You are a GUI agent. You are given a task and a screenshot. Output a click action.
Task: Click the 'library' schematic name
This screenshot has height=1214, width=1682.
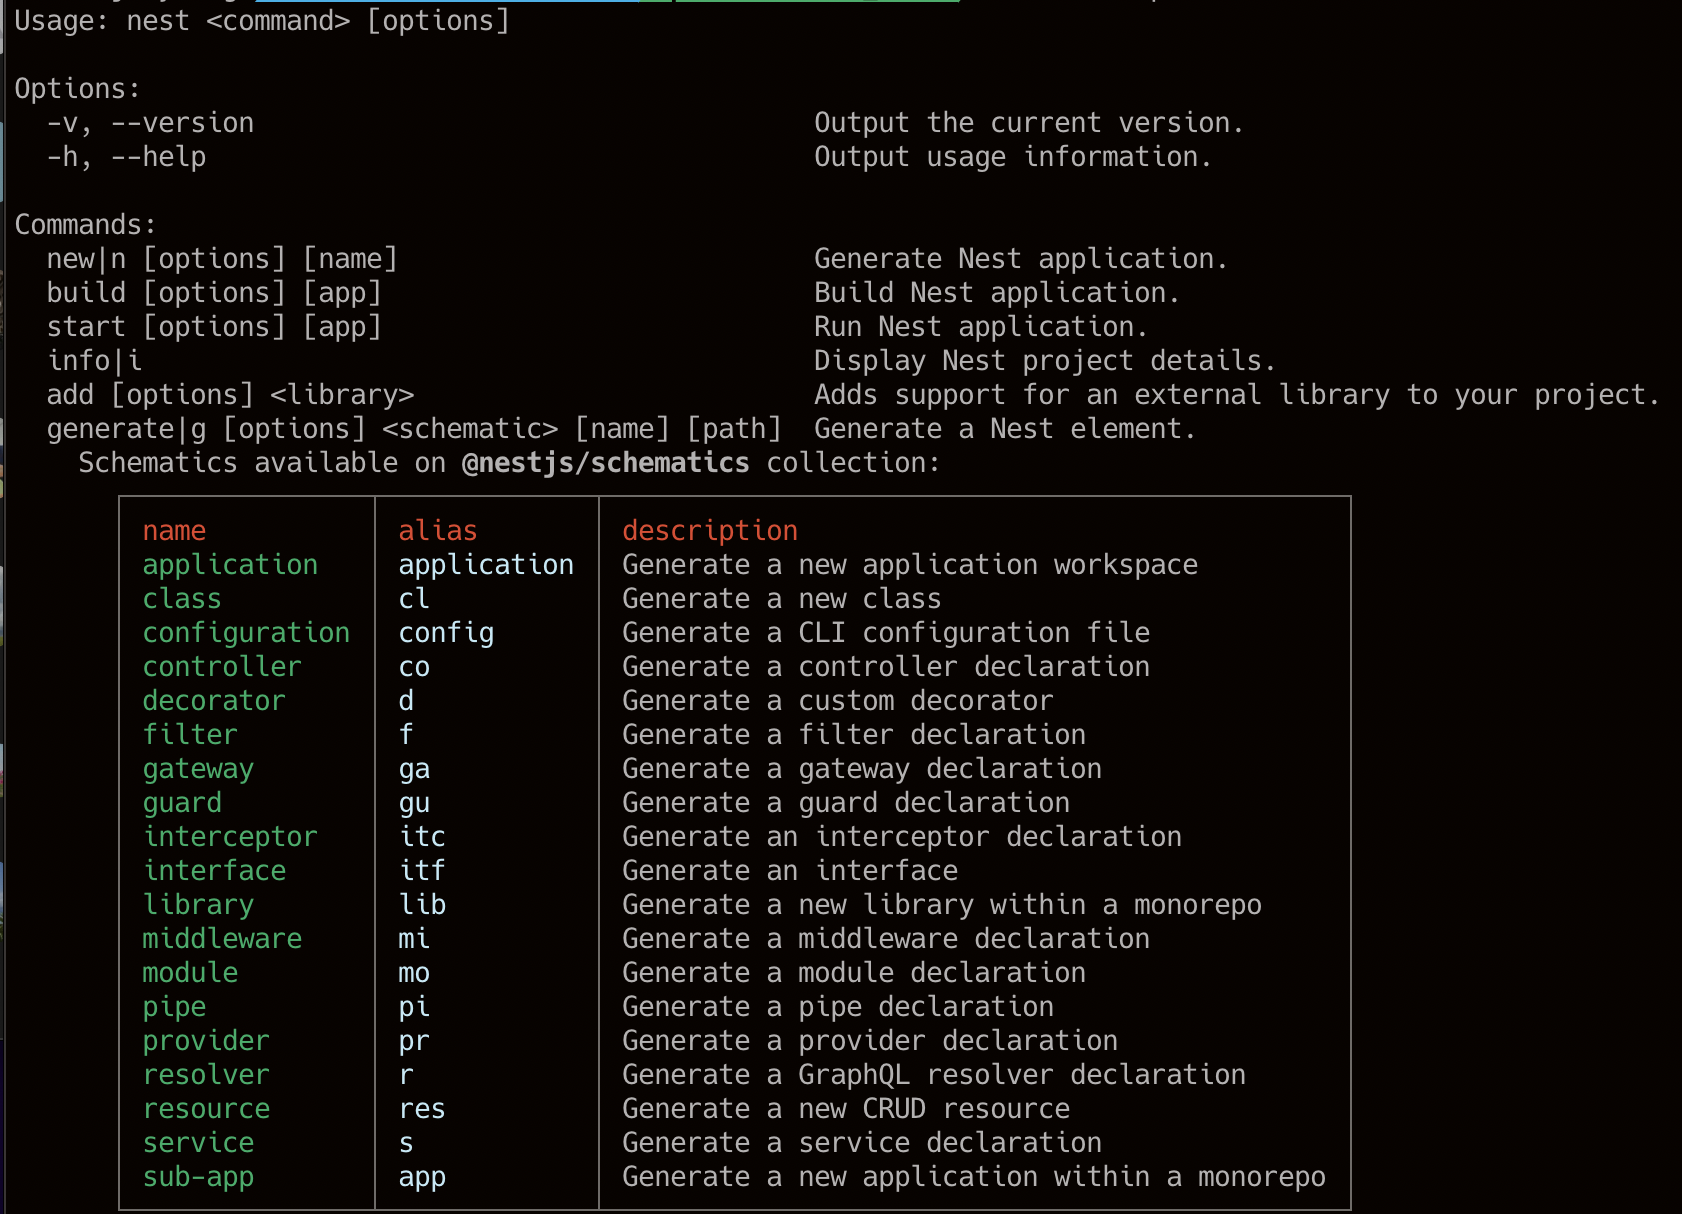pyautogui.click(x=198, y=905)
